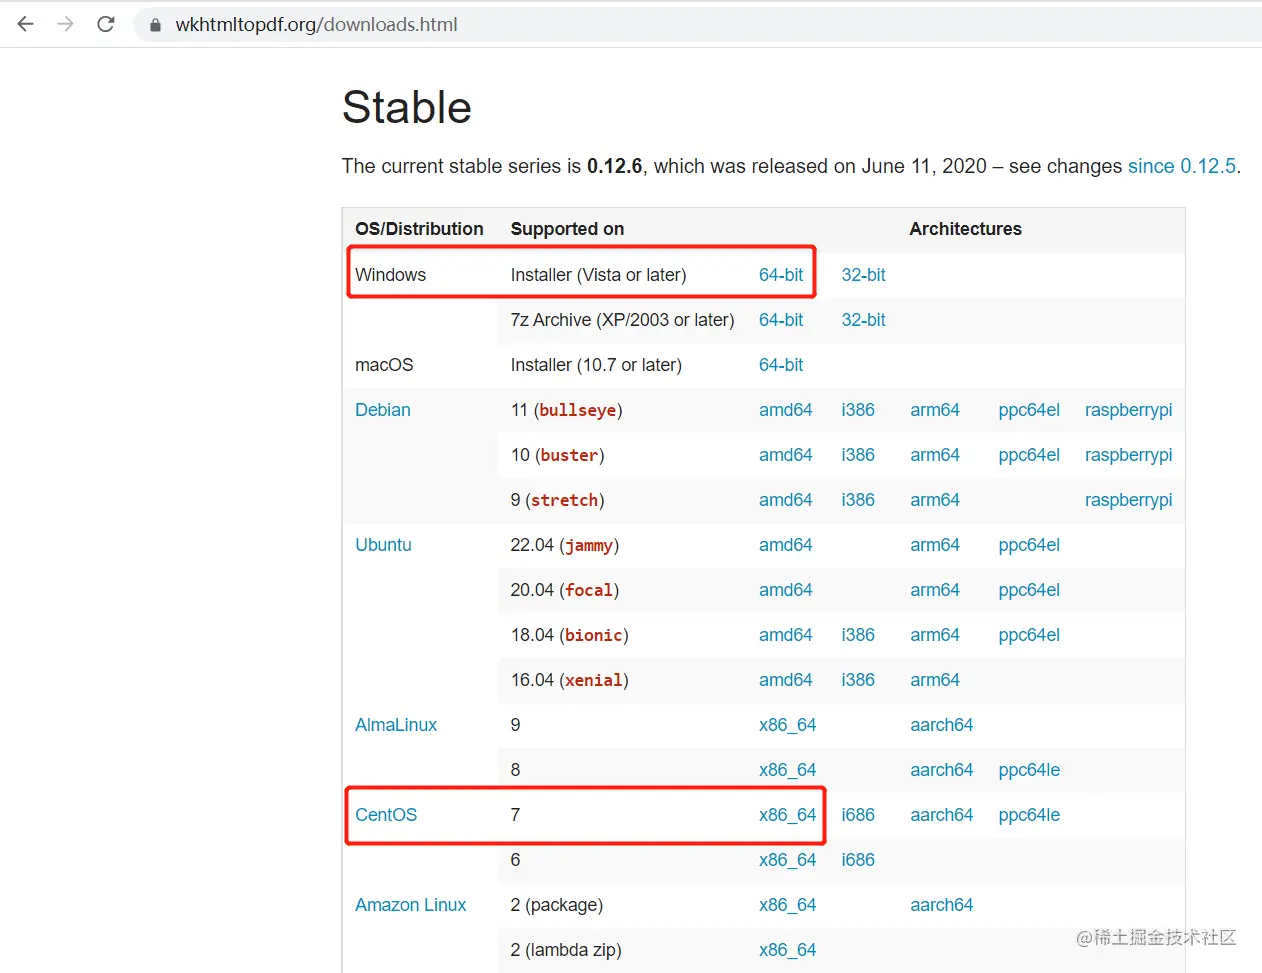1262x973 pixels.
Task: Download AlmaLinux 9 x86_64
Action: click(787, 725)
